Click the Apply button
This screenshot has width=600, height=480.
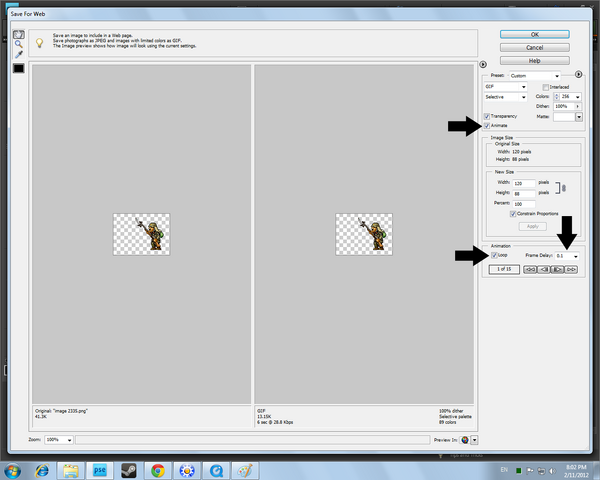coord(533,226)
